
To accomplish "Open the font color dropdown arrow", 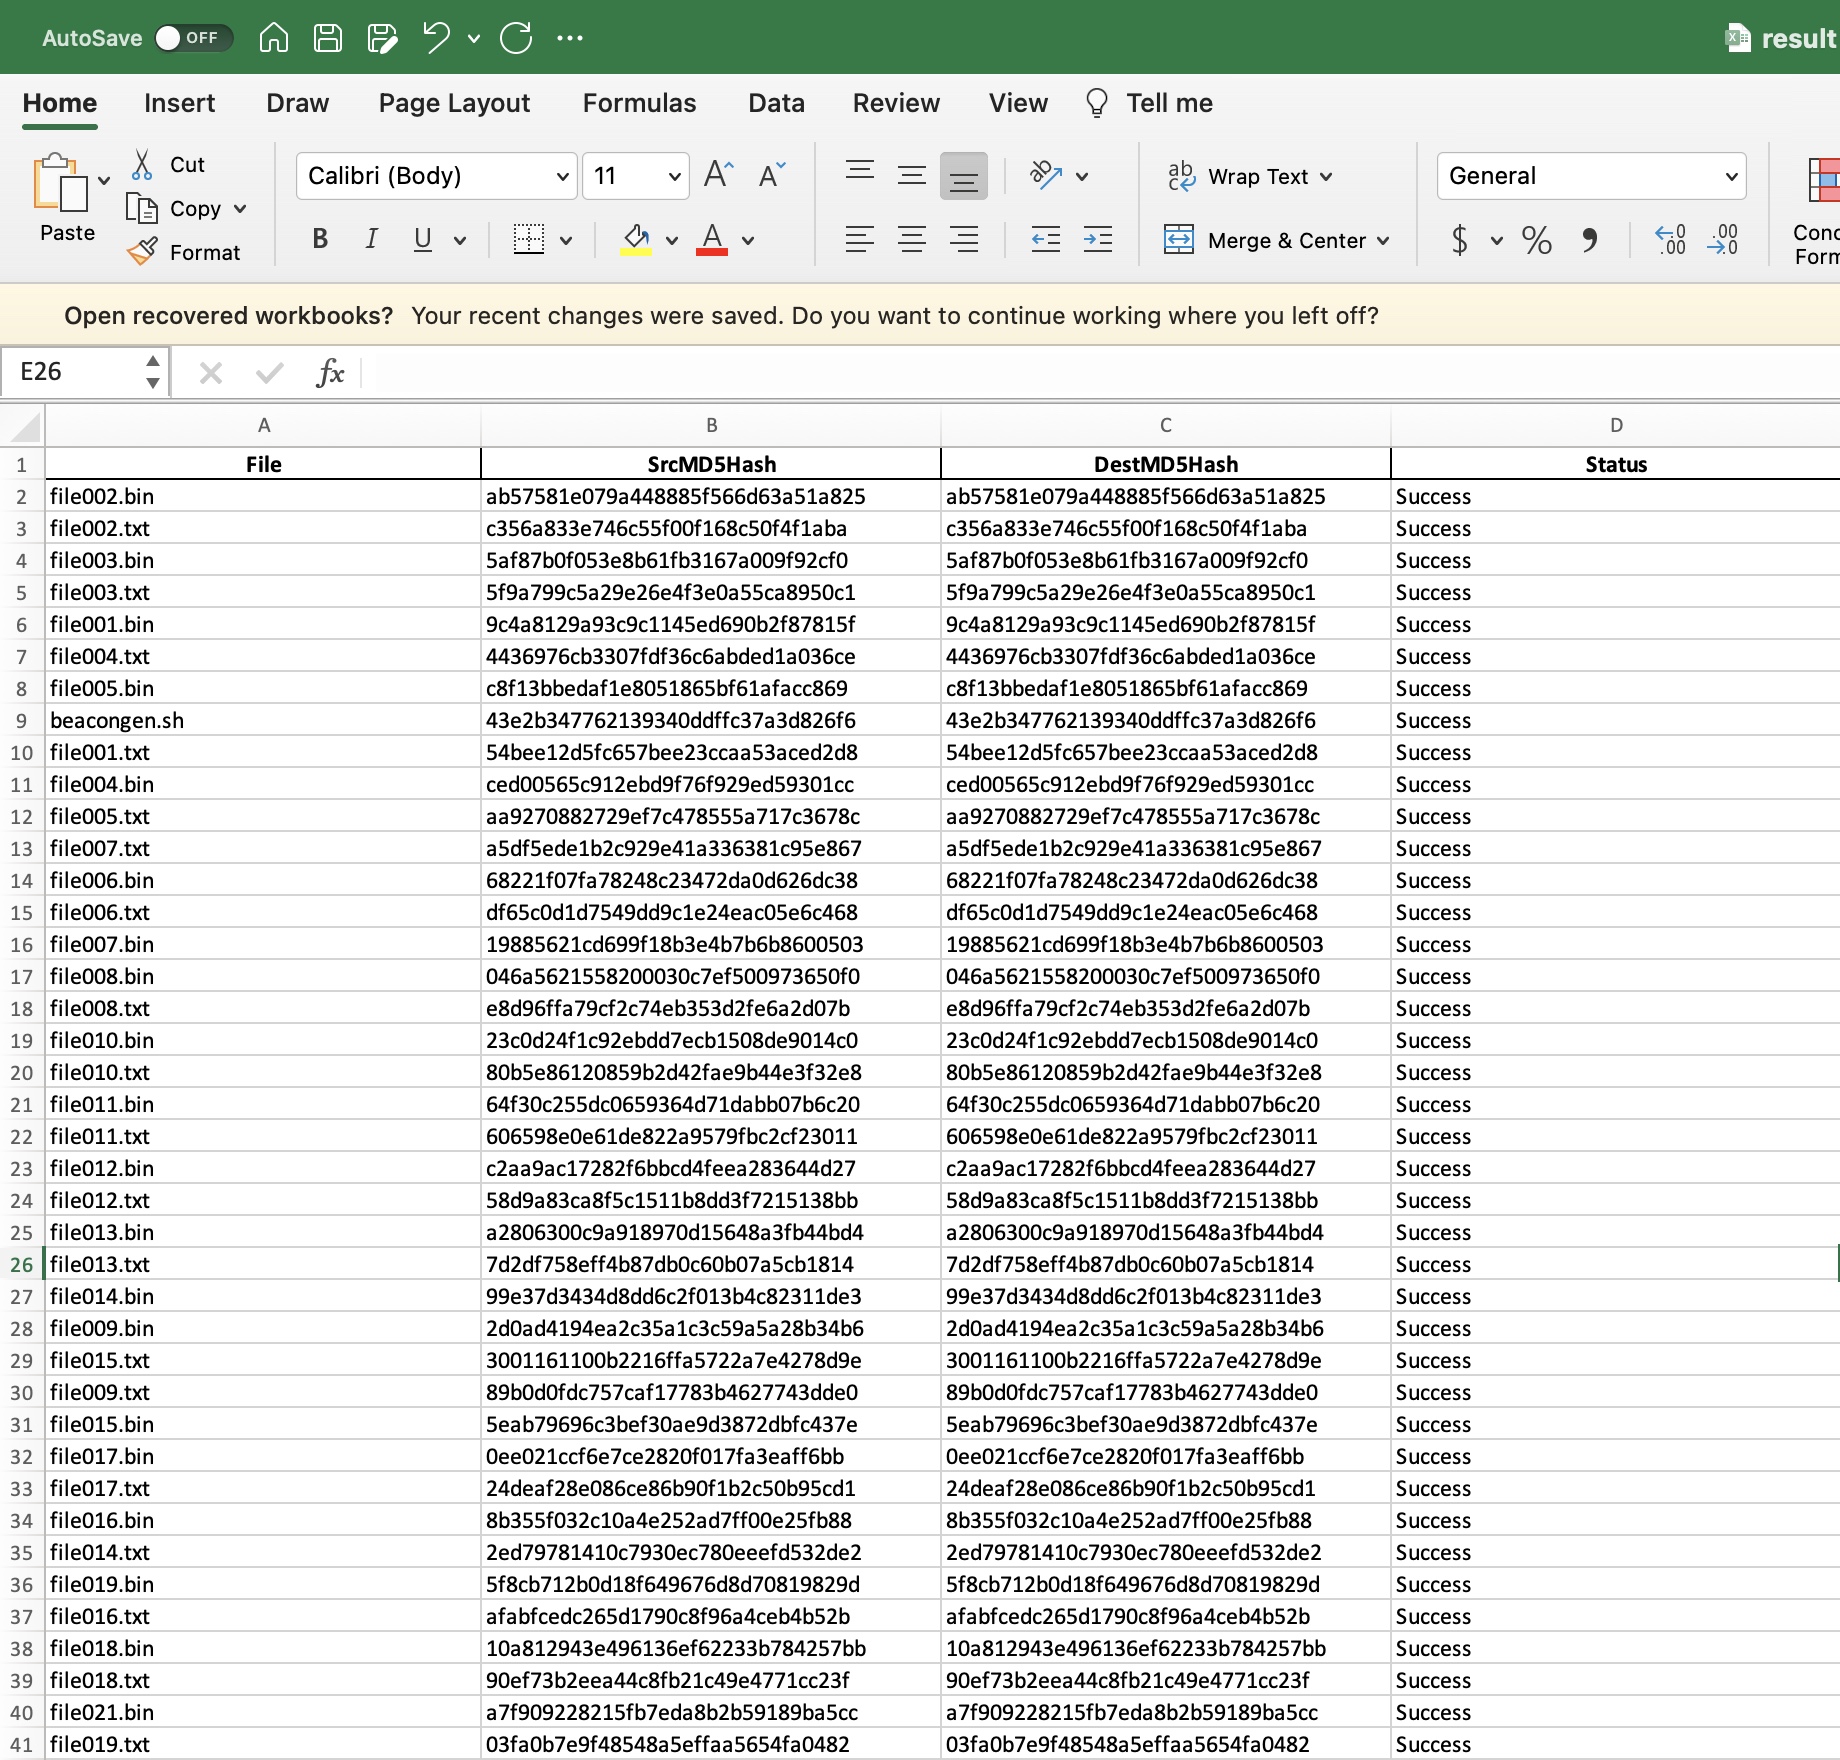I will (748, 240).
